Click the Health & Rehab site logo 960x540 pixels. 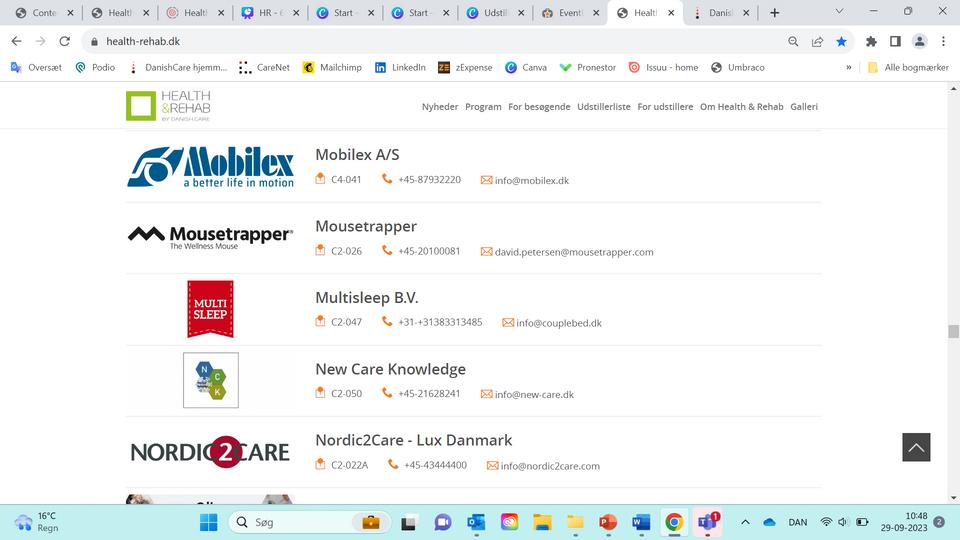(x=168, y=105)
